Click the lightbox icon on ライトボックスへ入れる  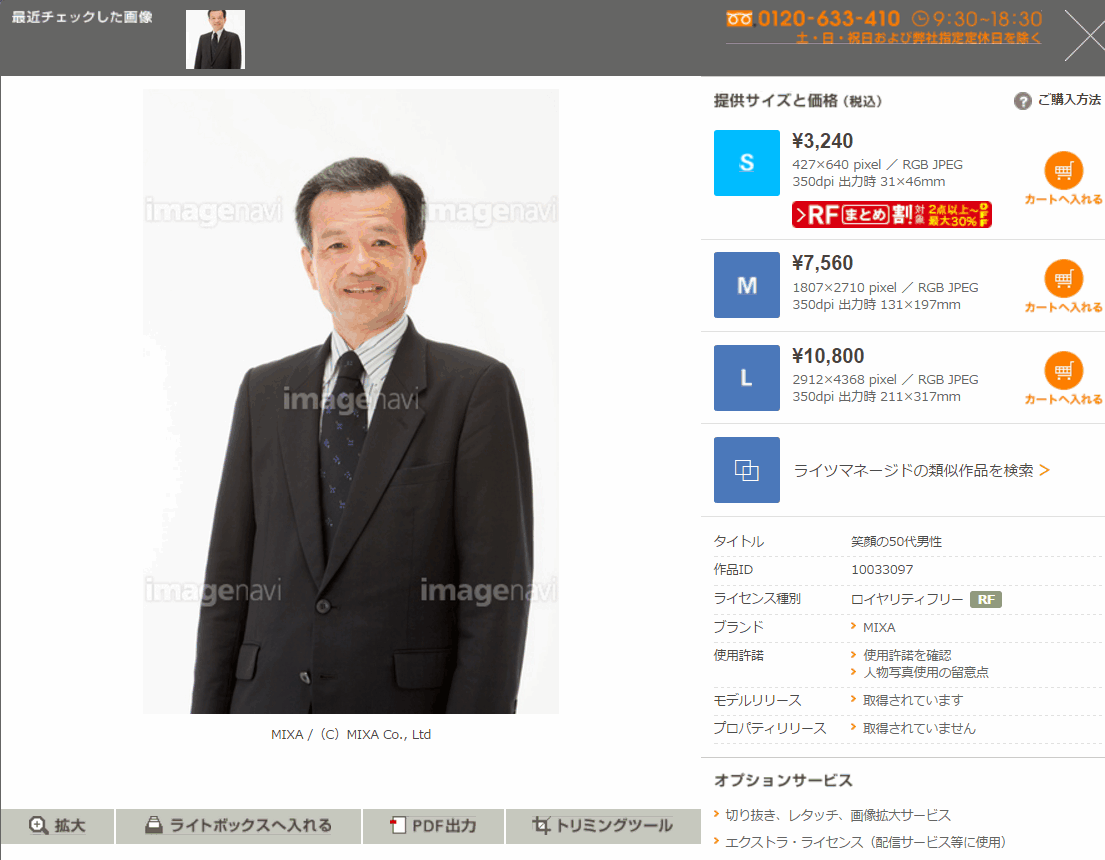click(x=154, y=826)
